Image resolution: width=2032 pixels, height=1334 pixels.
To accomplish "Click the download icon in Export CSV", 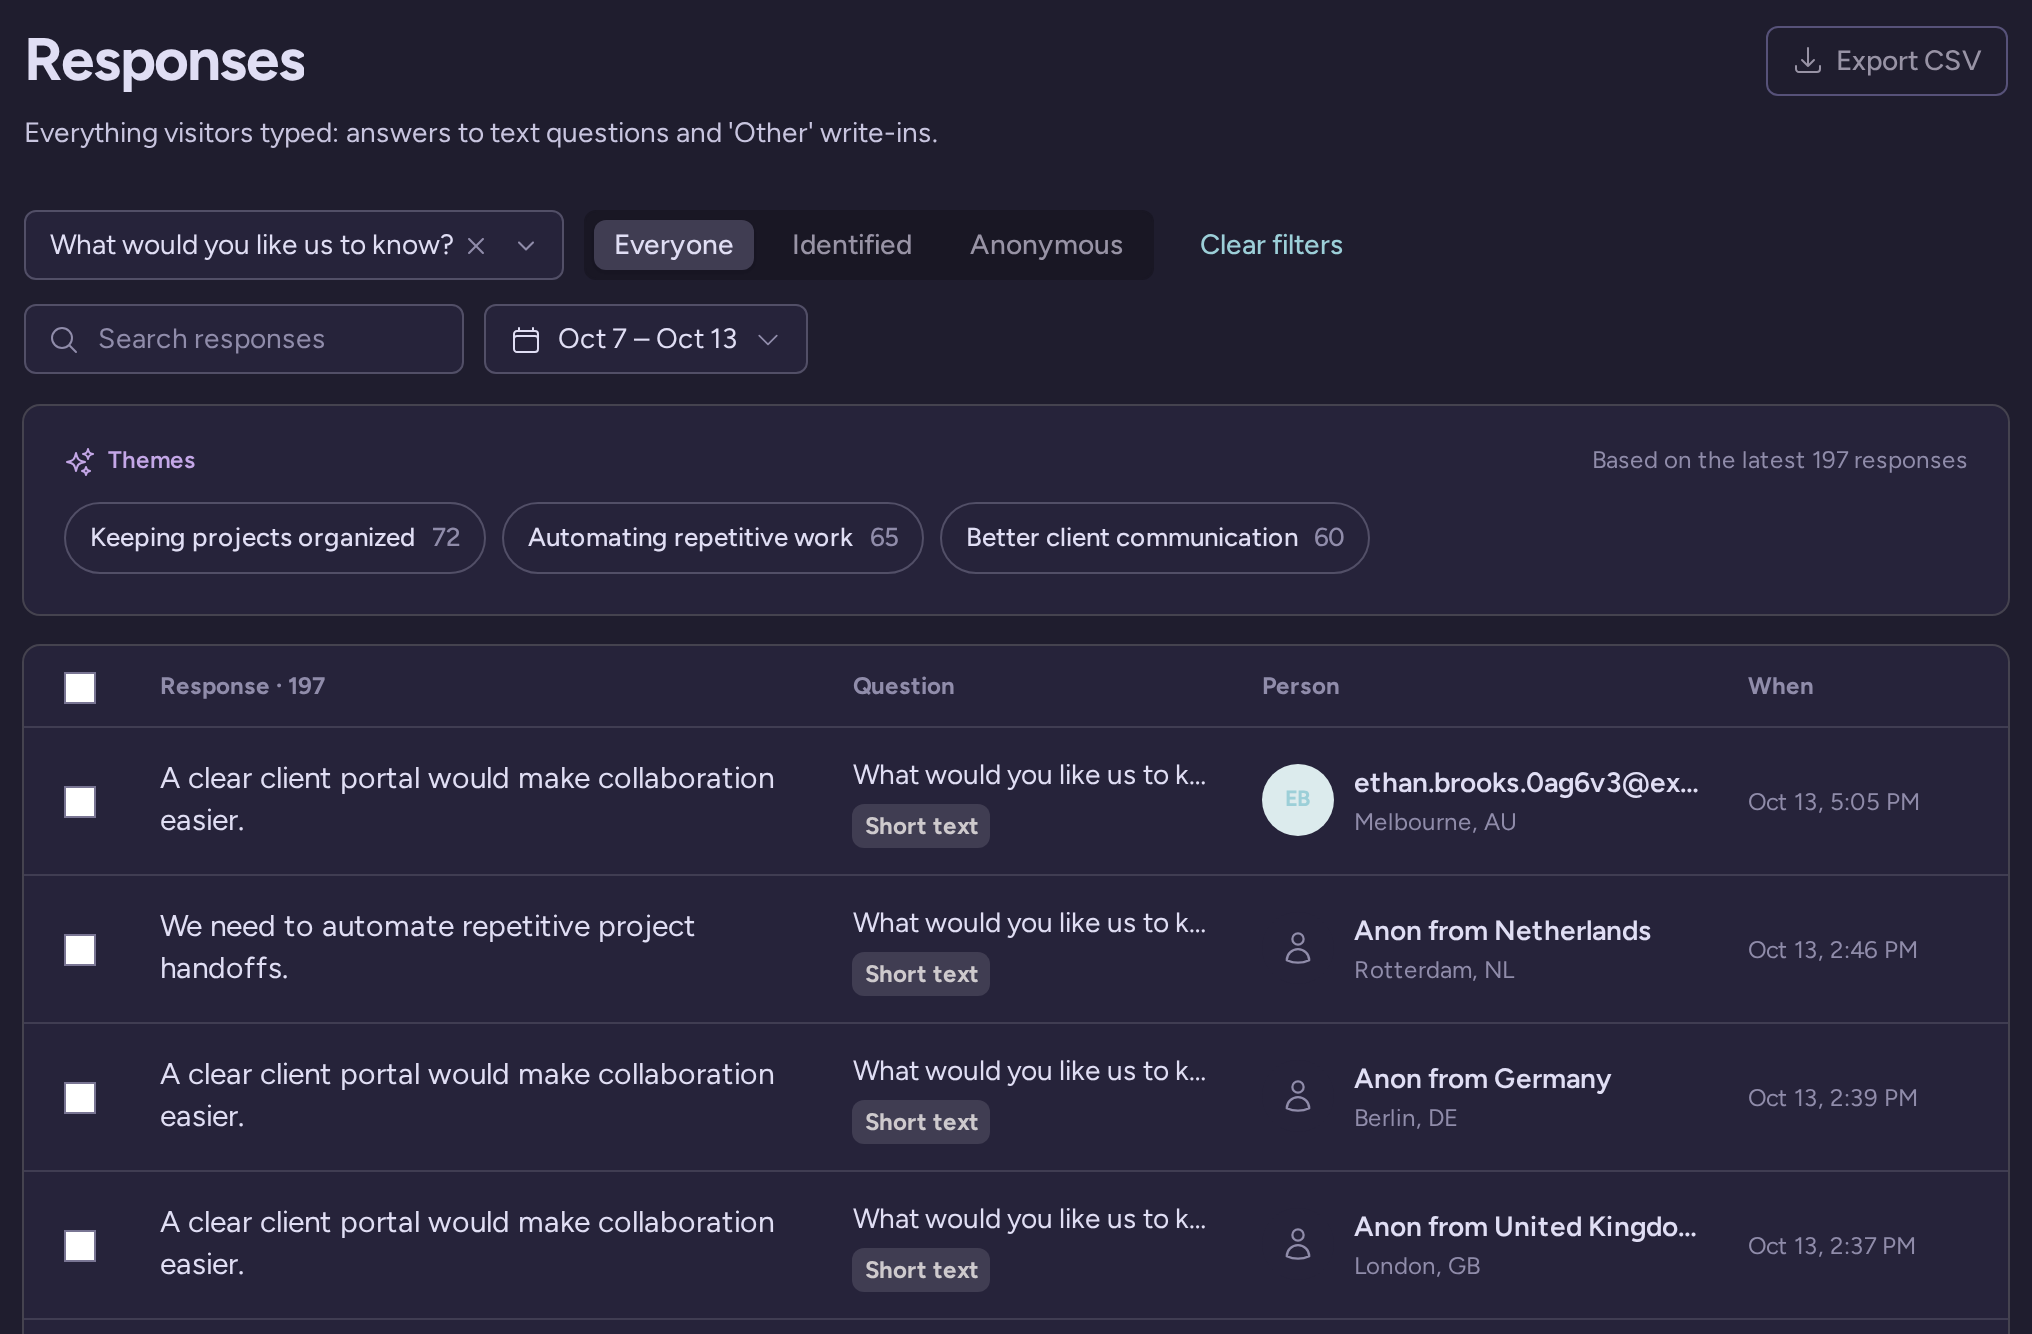I will tap(1808, 61).
